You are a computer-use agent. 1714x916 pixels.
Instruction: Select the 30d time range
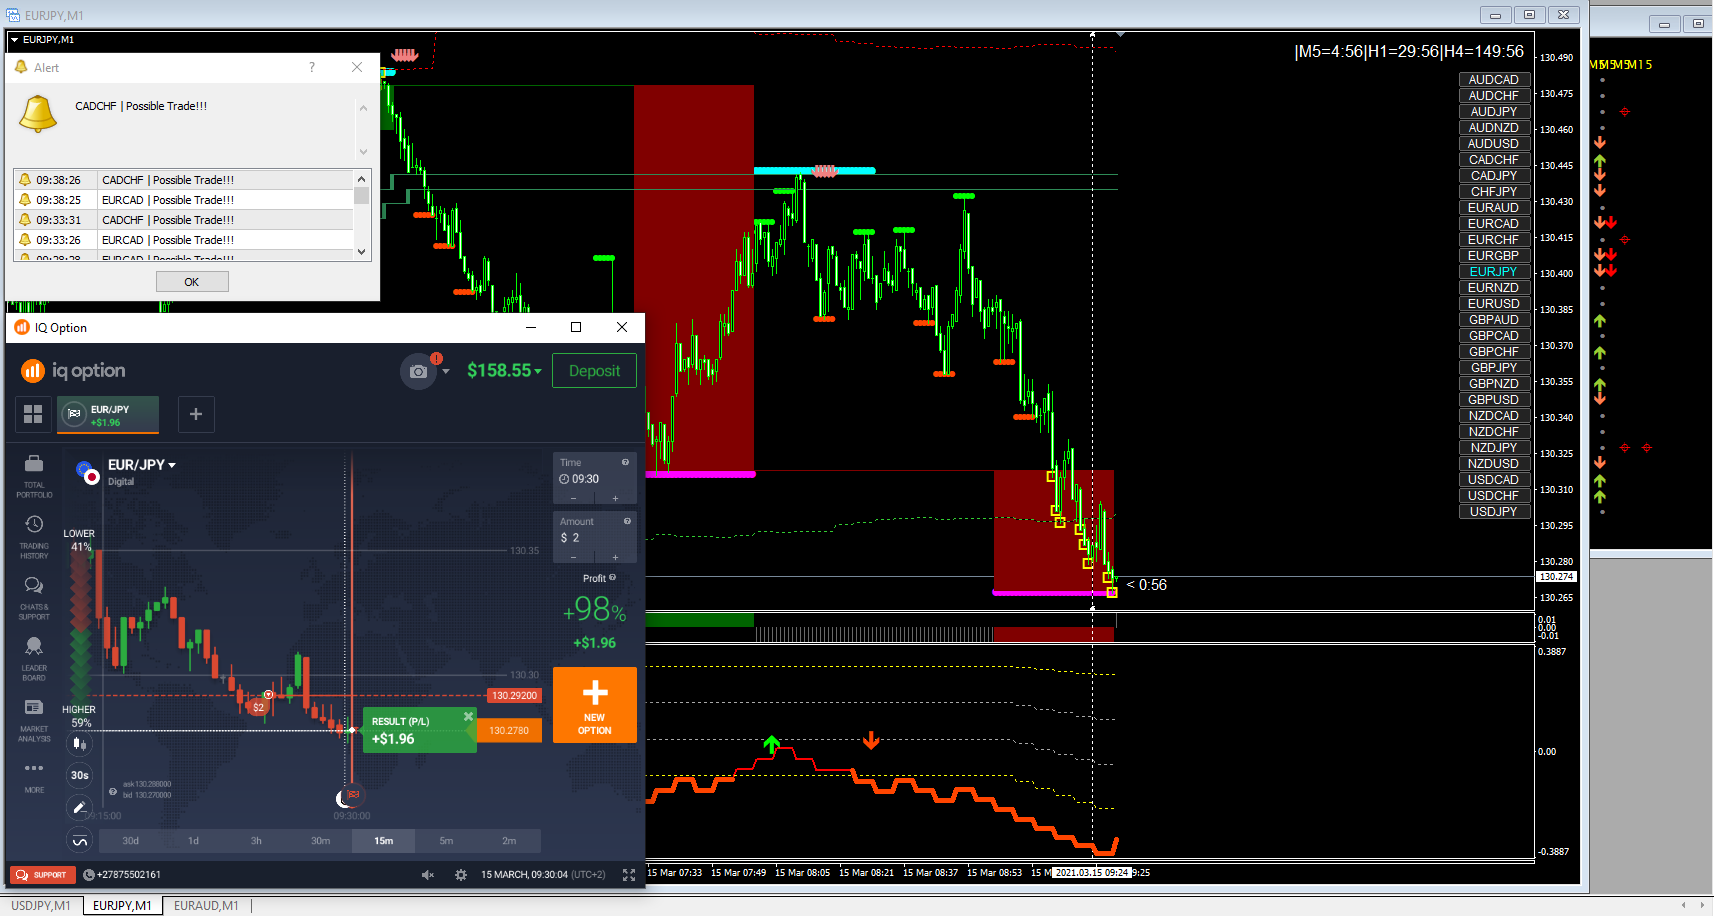click(x=131, y=841)
